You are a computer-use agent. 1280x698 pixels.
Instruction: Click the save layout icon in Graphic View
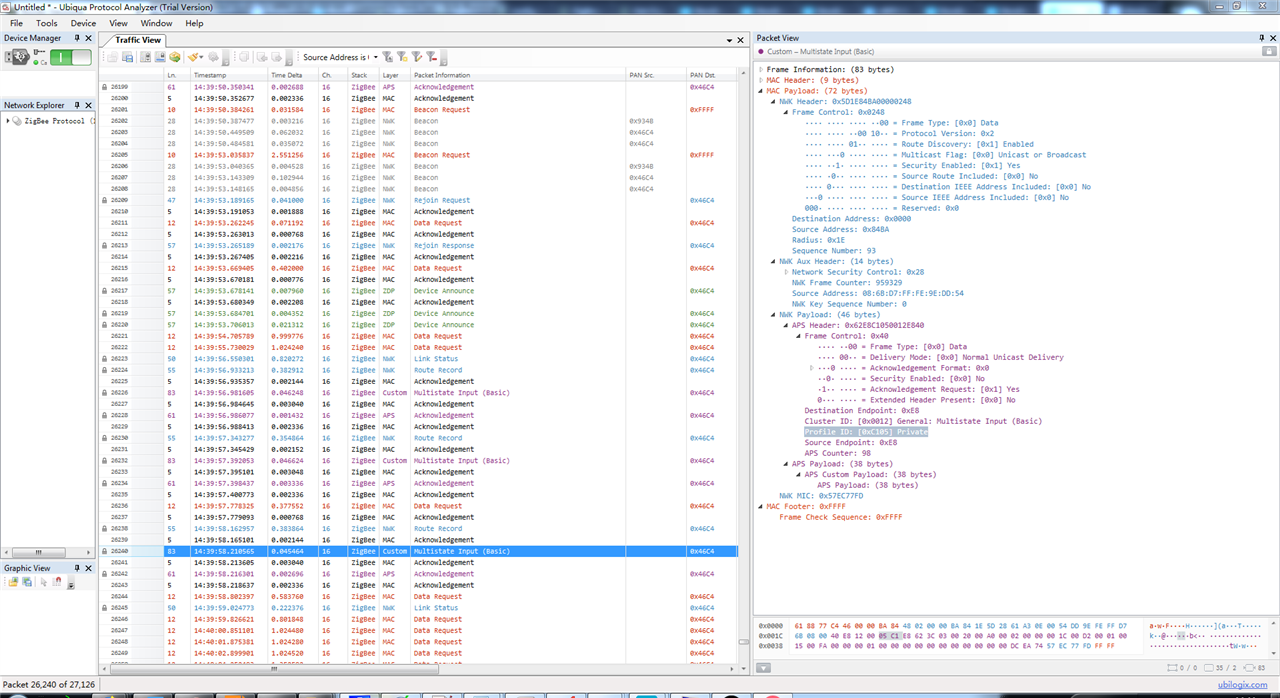(x=27, y=582)
